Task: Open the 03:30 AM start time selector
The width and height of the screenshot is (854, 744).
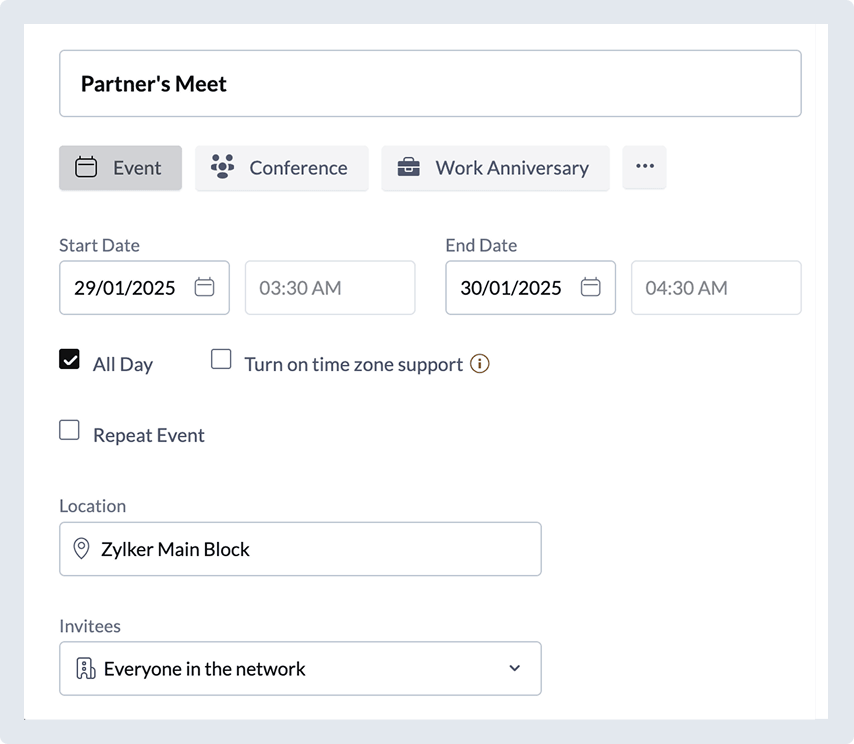Action: (329, 288)
